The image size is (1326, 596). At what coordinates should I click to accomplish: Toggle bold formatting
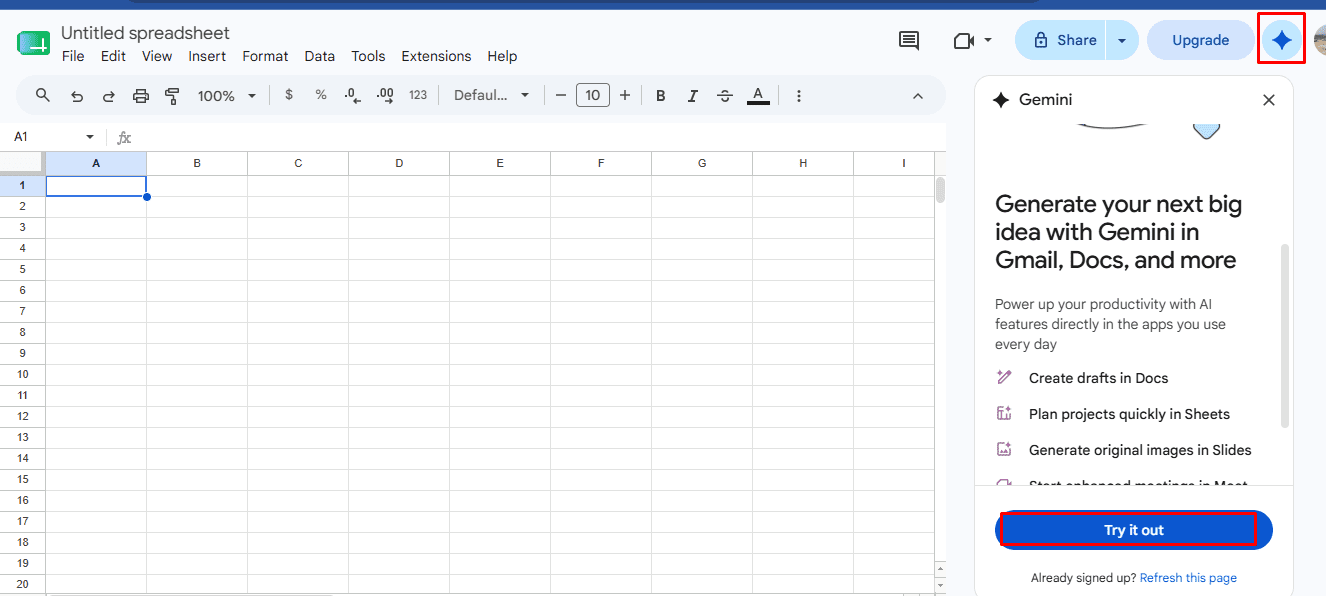pos(661,96)
